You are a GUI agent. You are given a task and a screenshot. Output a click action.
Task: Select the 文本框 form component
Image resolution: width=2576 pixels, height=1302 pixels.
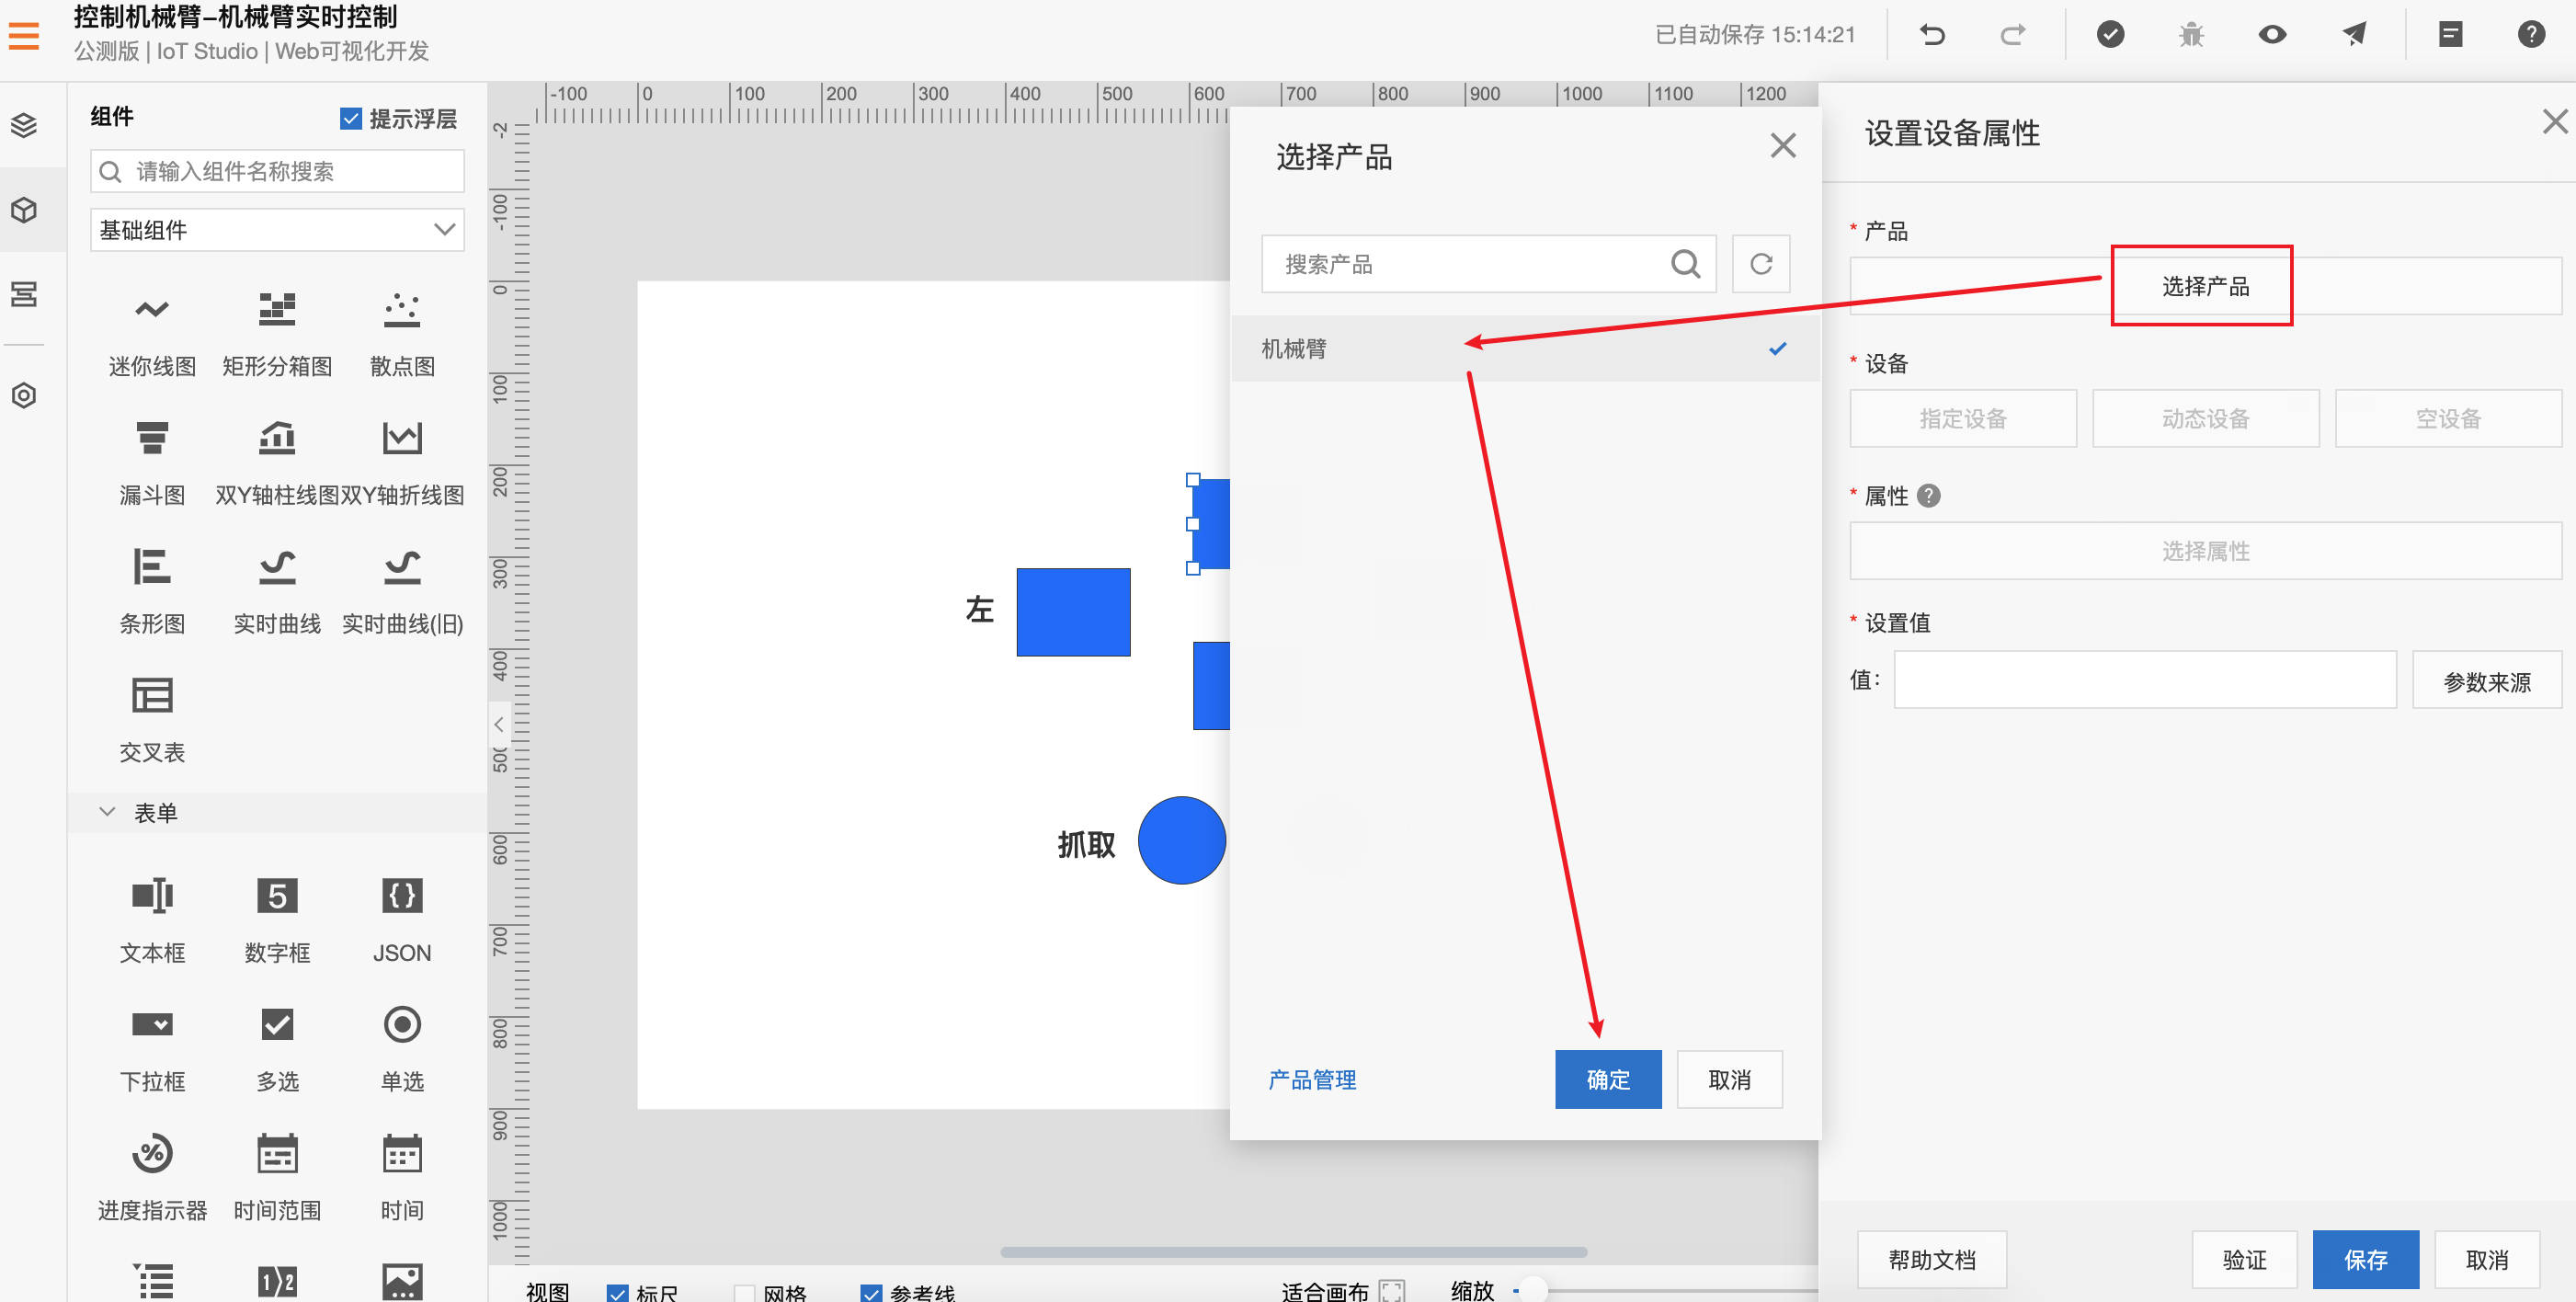point(152,921)
